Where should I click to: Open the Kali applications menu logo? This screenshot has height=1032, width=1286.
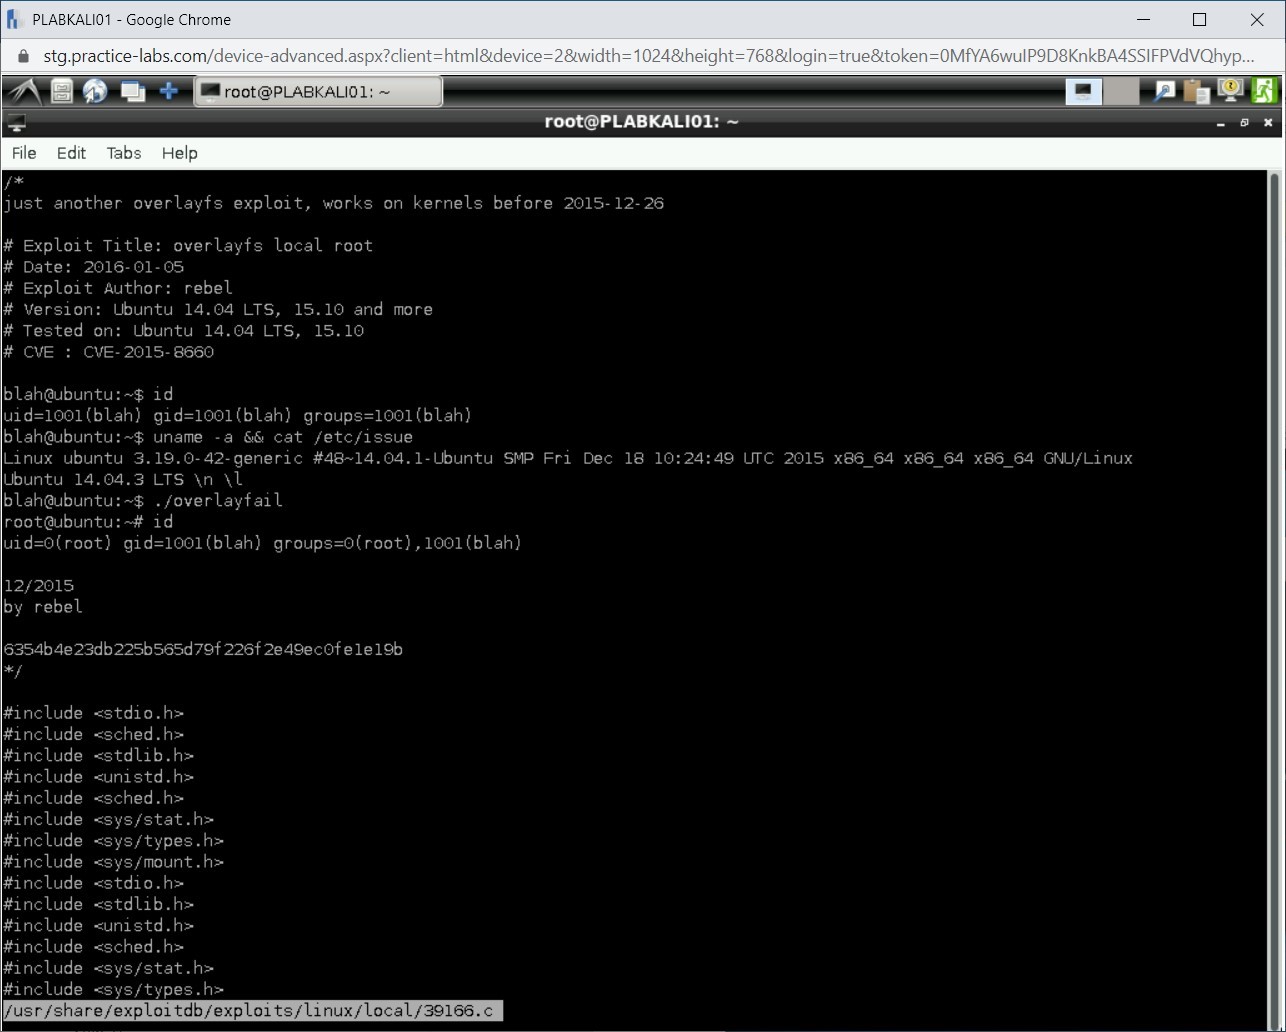pos(24,92)
